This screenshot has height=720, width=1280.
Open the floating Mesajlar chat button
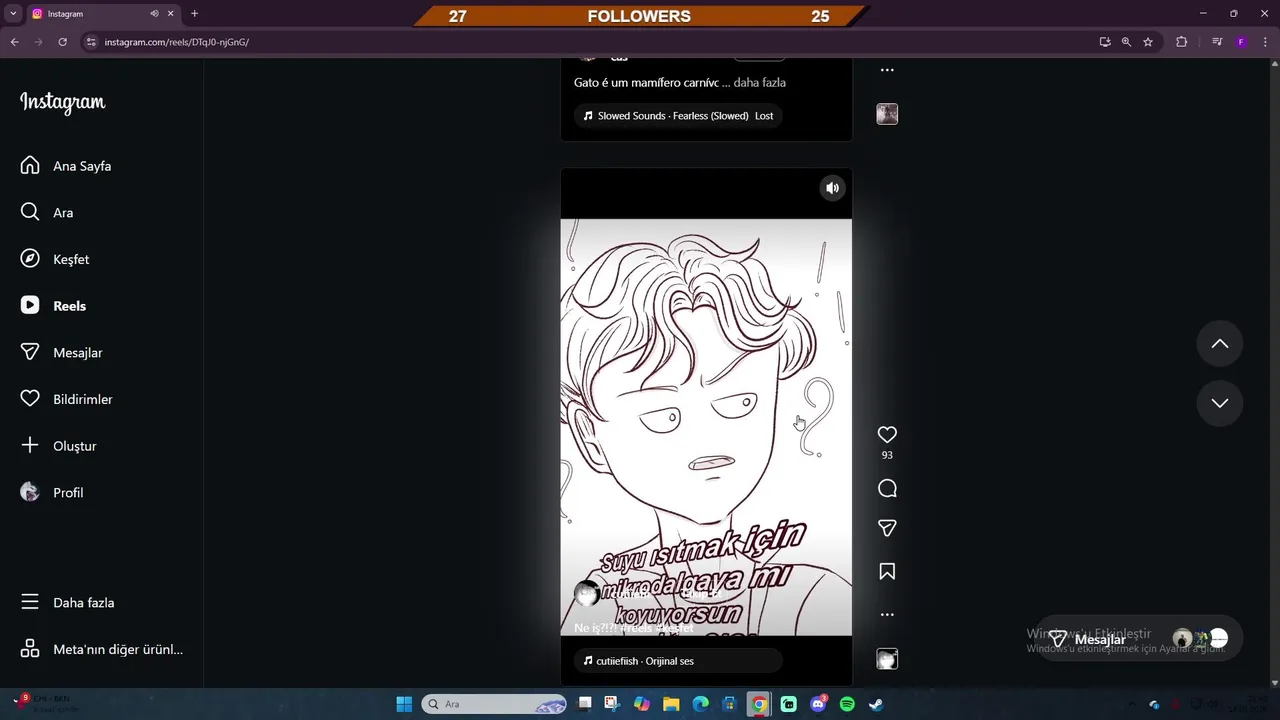[1138, 639]
